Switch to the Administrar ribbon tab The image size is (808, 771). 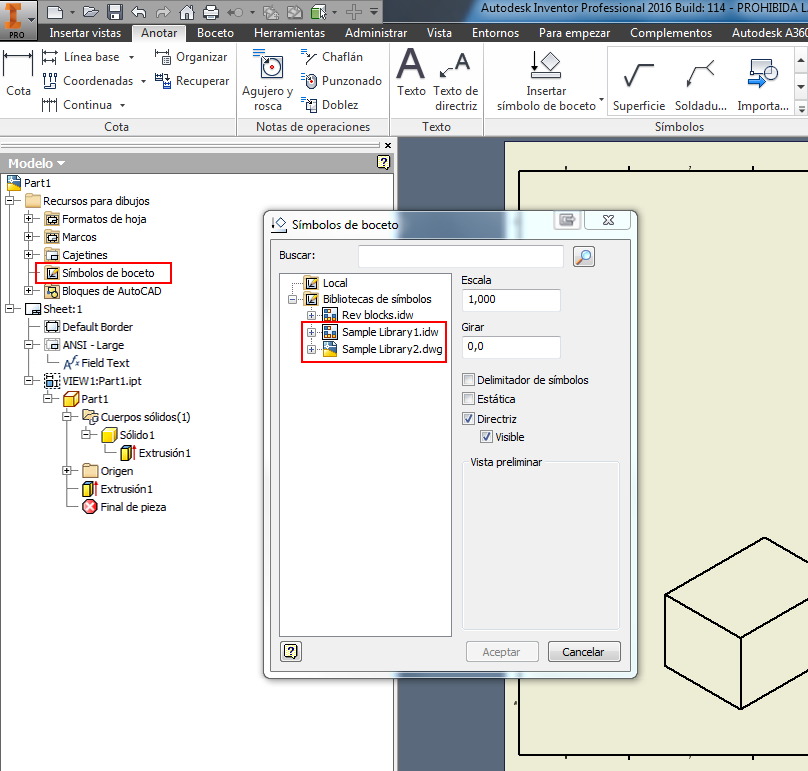(x=376, y=33)
